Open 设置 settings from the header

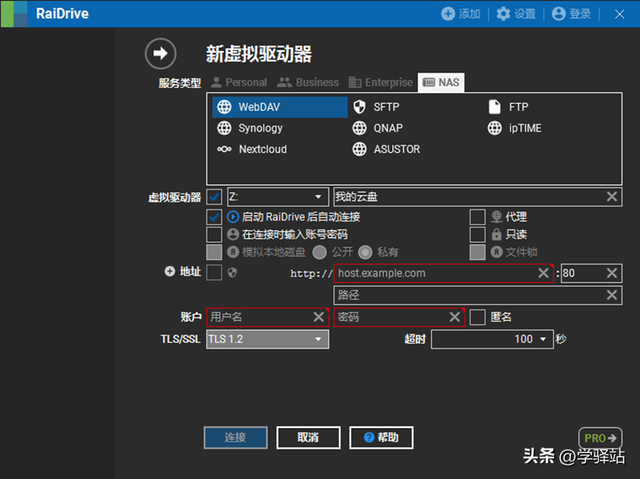click(x=516, y=14)
